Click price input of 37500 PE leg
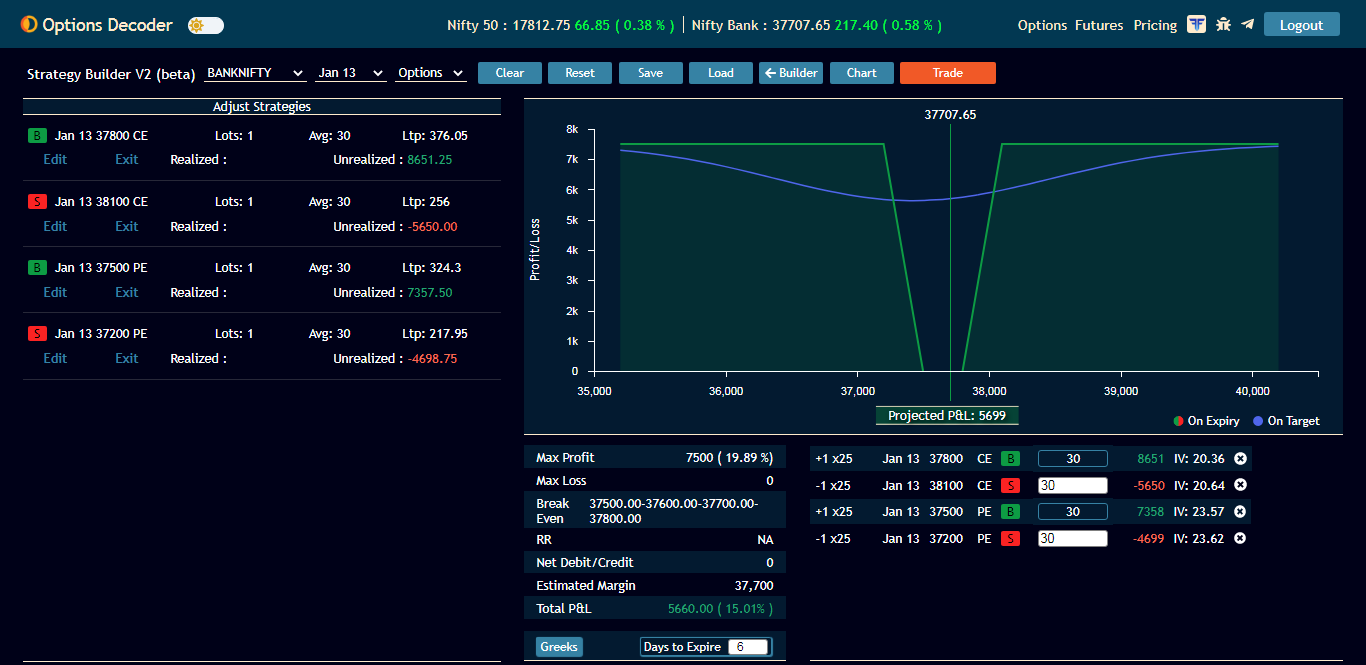 click(1073, 511)
